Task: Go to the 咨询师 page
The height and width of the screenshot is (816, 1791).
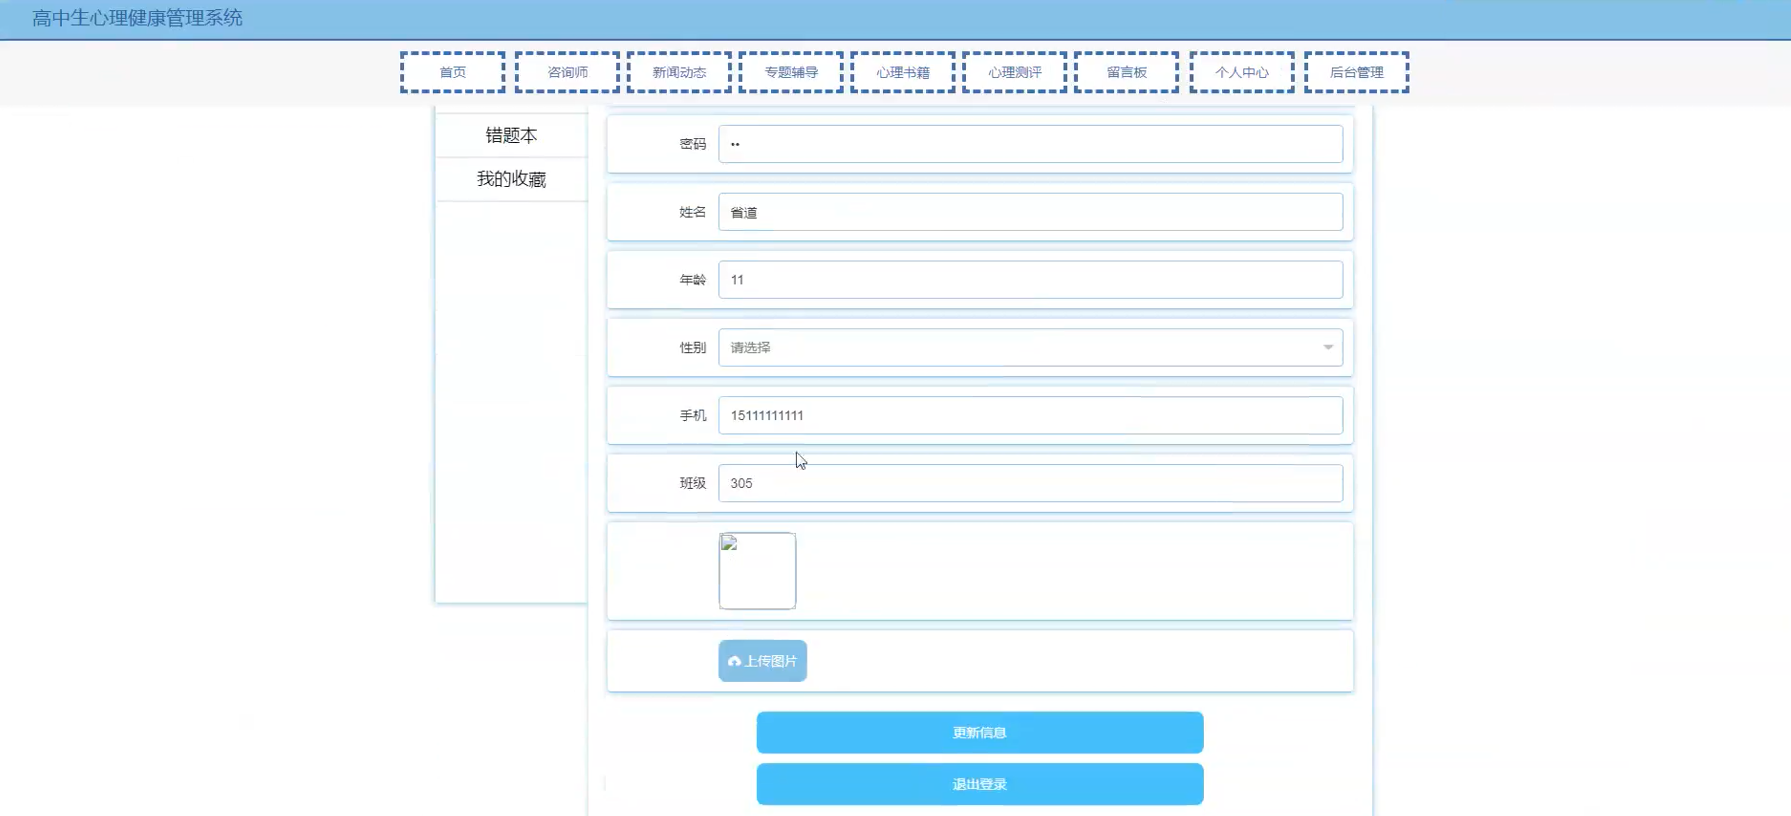Action: 567,72
